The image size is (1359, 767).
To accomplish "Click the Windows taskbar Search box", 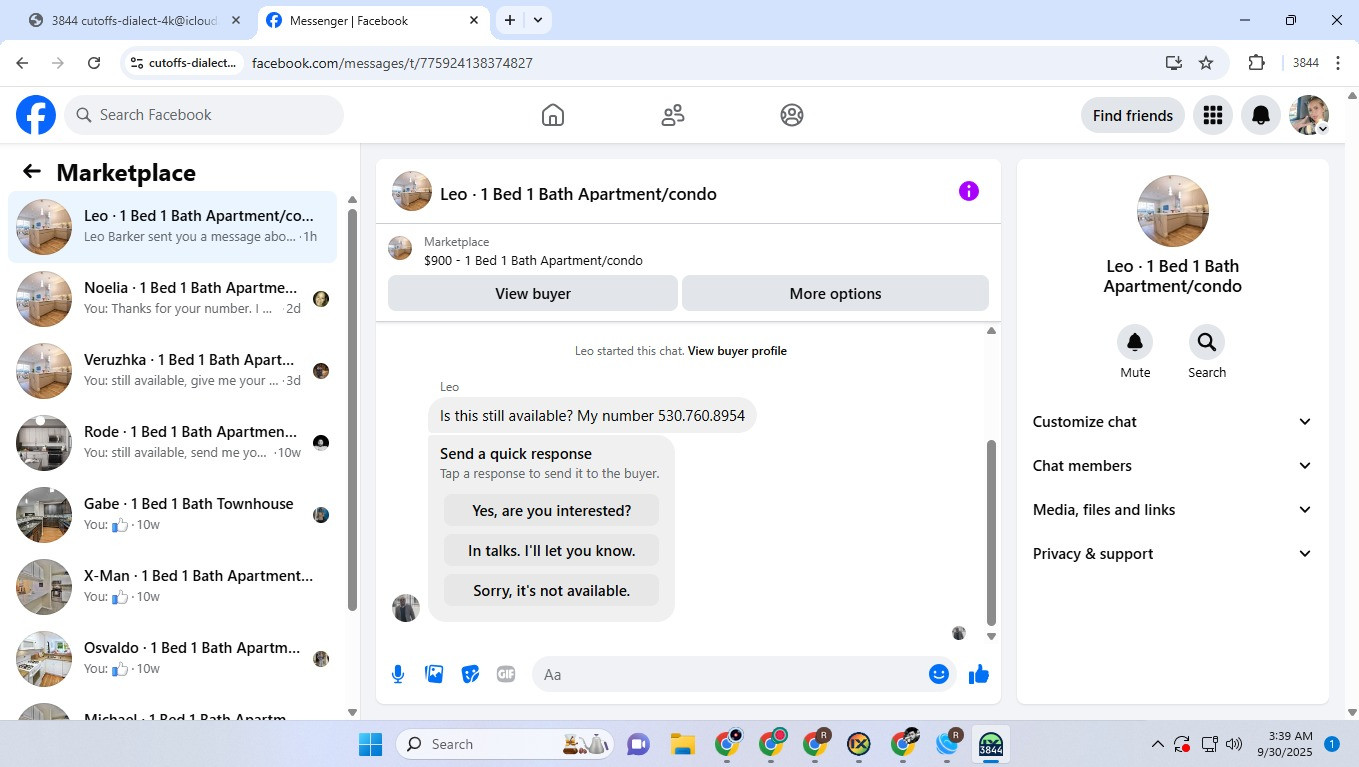I will pos(507,744).
